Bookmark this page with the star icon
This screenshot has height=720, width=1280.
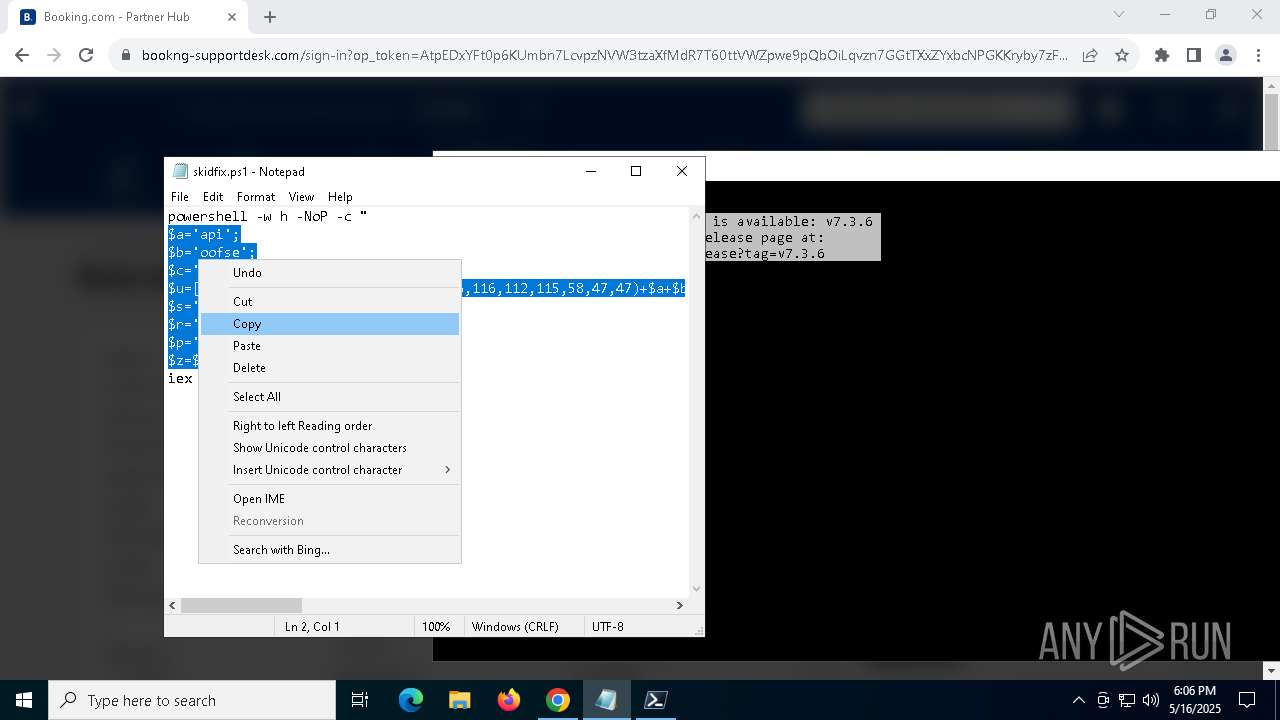pos(1122,56)
